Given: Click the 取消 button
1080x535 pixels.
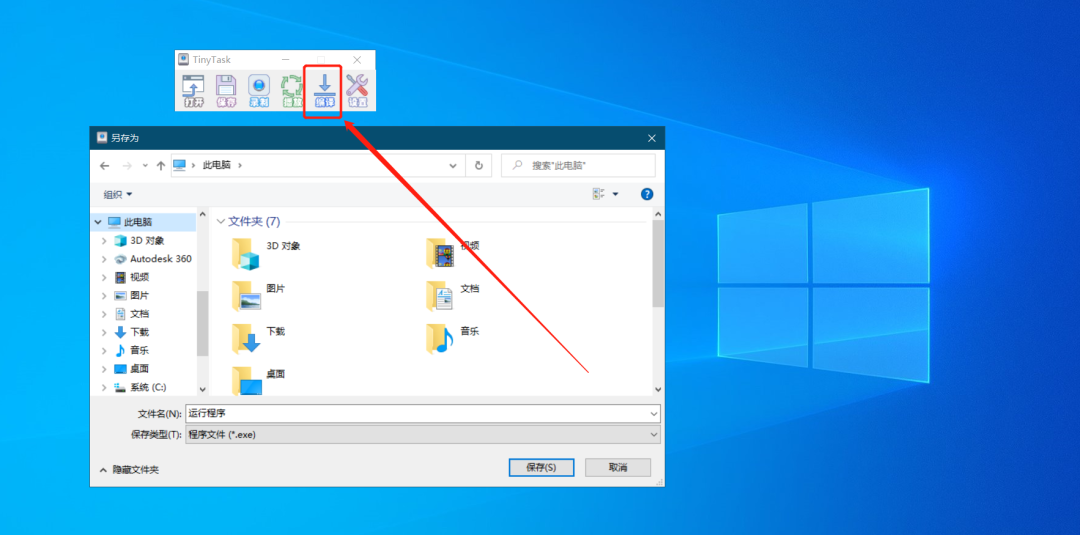Looking at the screenshot, I should [x=618, y=468].
